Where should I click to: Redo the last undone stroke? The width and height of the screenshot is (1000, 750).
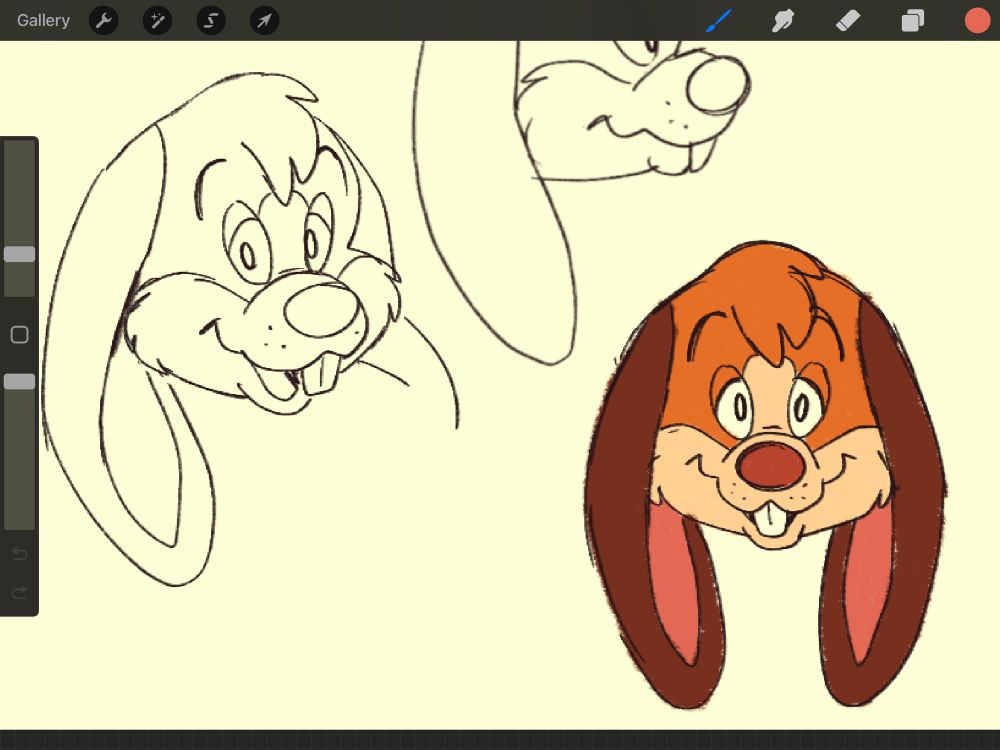(x=20, y=592)
